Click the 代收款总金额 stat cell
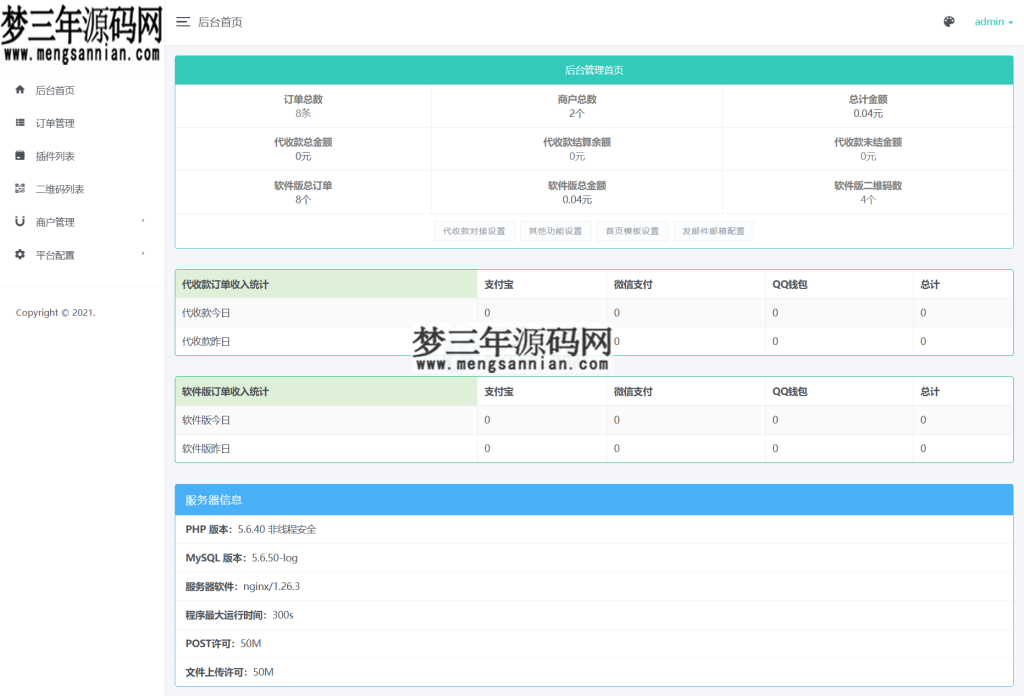The height and width of the screenshot is (696, 1024). tap(303, 149)
